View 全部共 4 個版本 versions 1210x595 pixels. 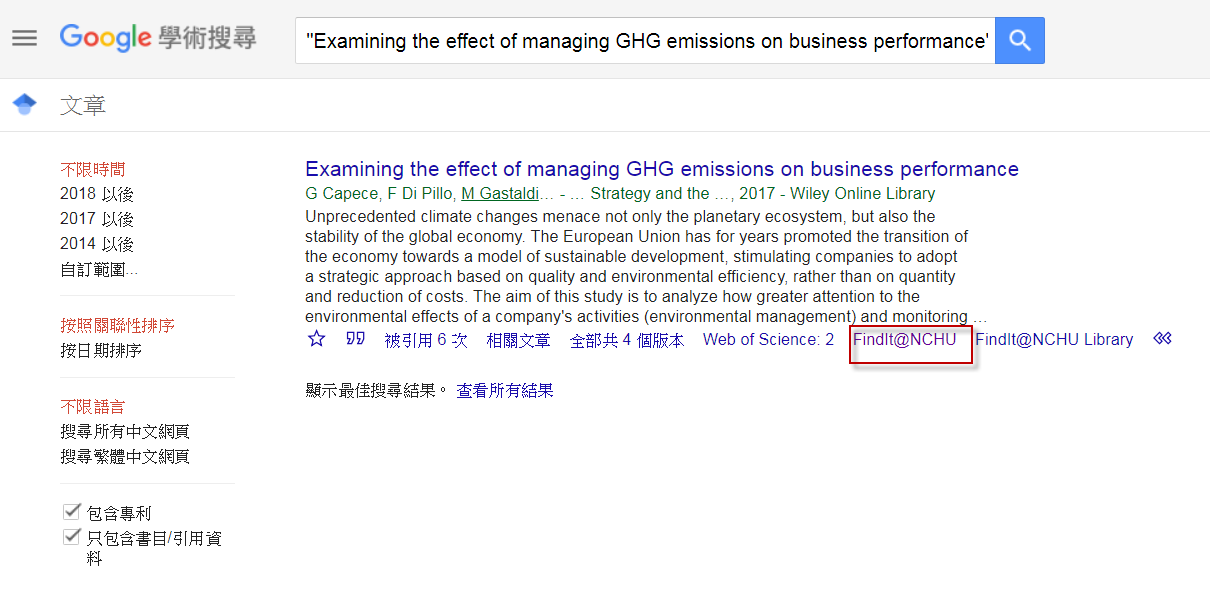627,340
